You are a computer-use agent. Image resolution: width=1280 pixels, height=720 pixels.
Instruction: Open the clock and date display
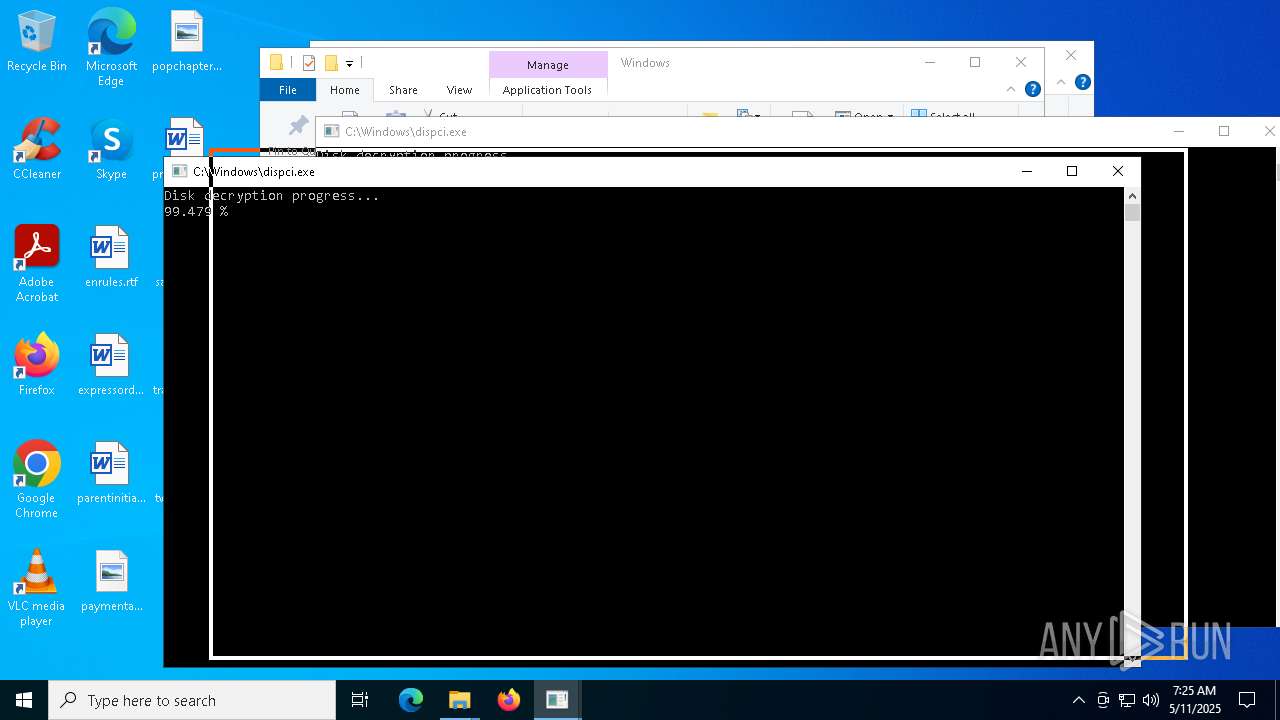point(1195,700)
